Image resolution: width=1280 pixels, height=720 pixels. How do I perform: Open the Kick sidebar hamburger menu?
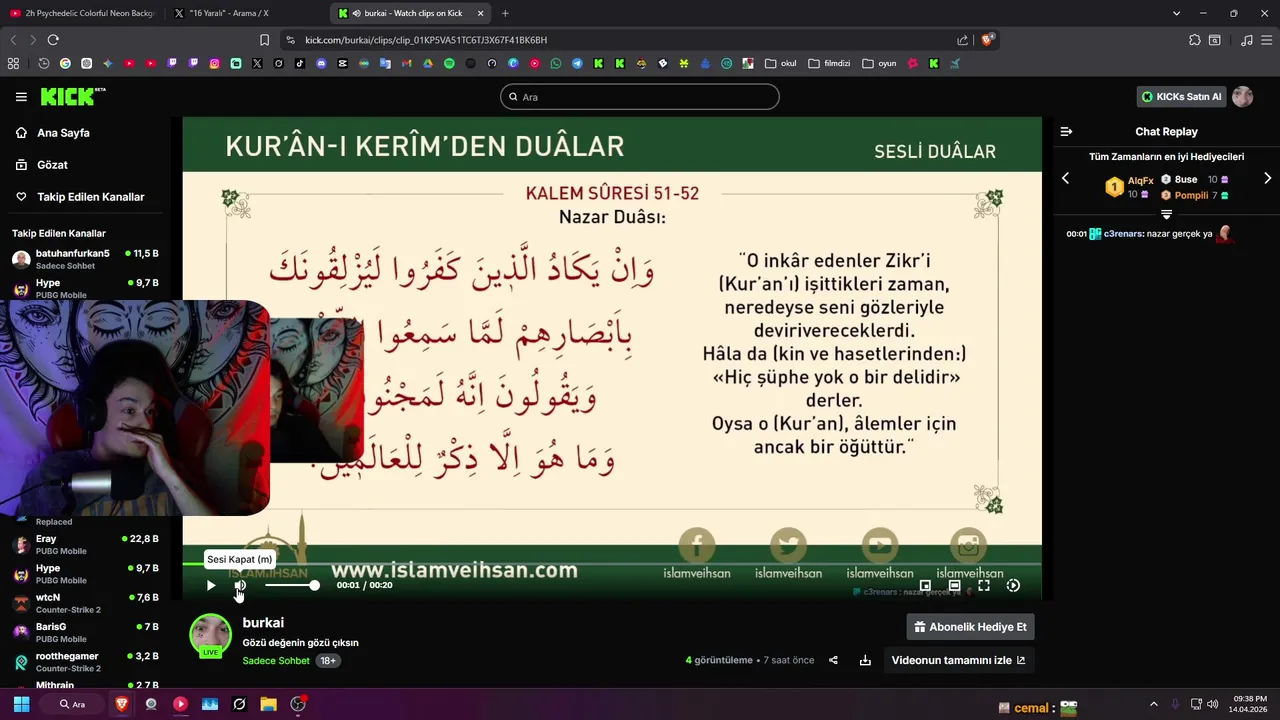[21, 97]
